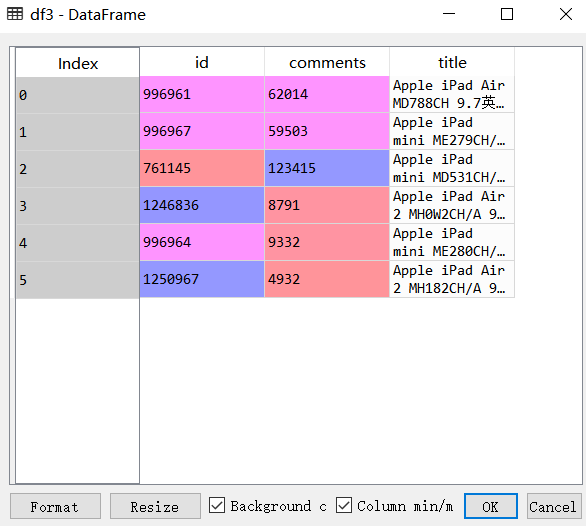The width and height of the screenshot is (586, 526).
Task: Click the Resize button
Action: click(155, 506)
